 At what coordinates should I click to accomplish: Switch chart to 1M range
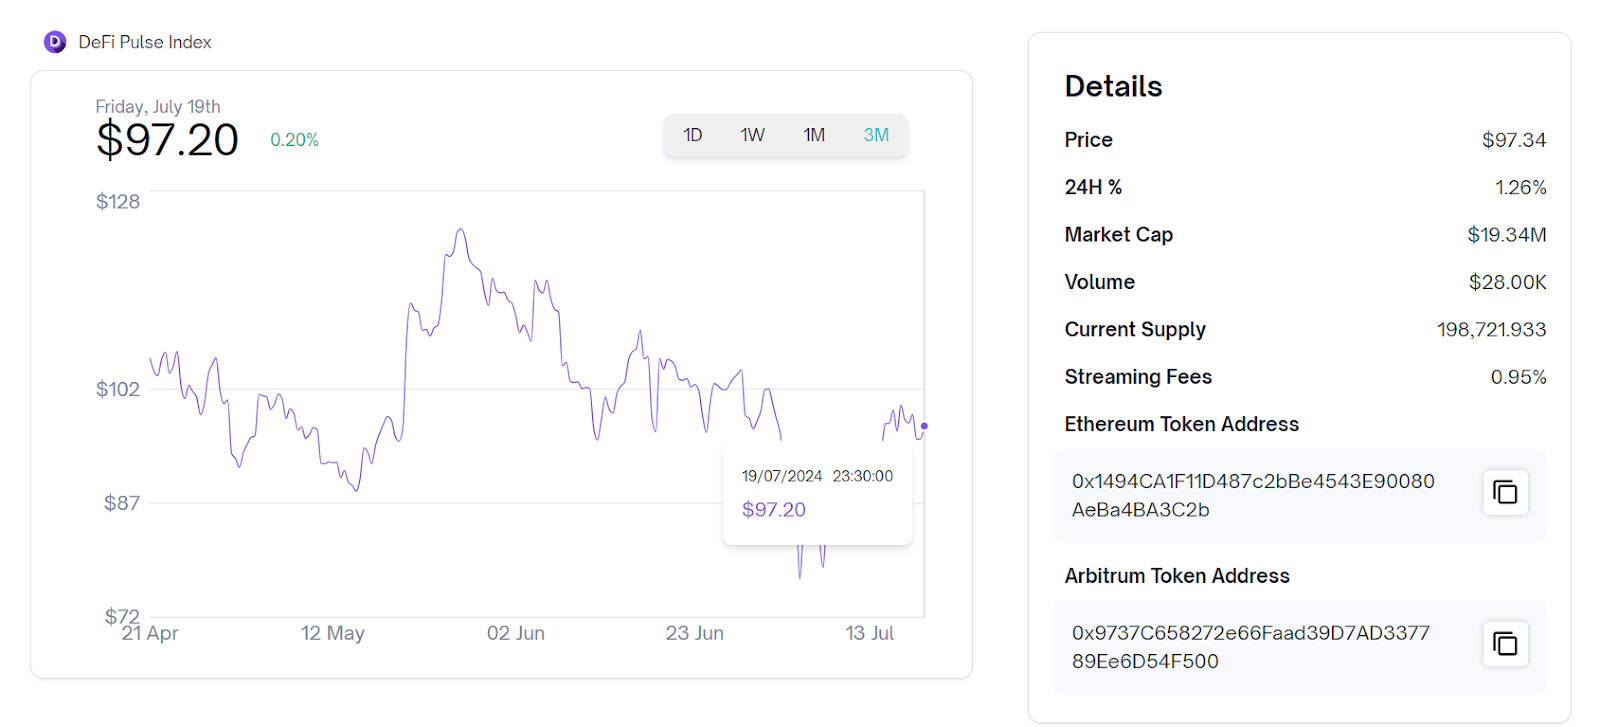tap(814, 135)
